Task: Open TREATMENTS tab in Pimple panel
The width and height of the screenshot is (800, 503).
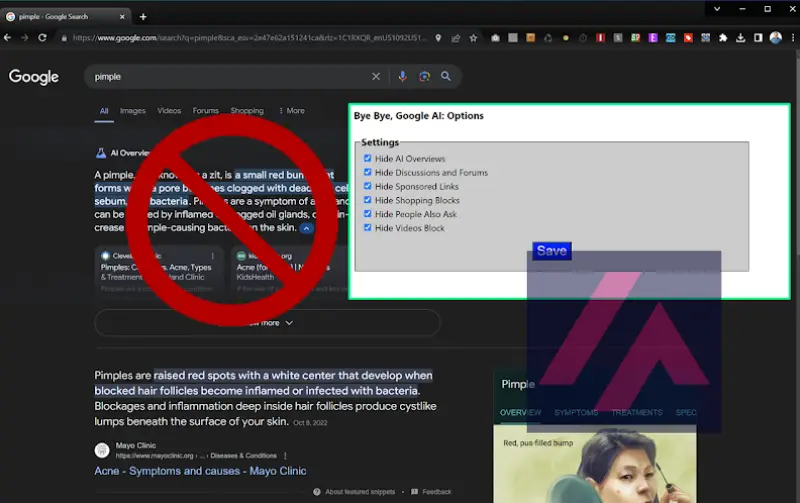Action: point(637,412)
